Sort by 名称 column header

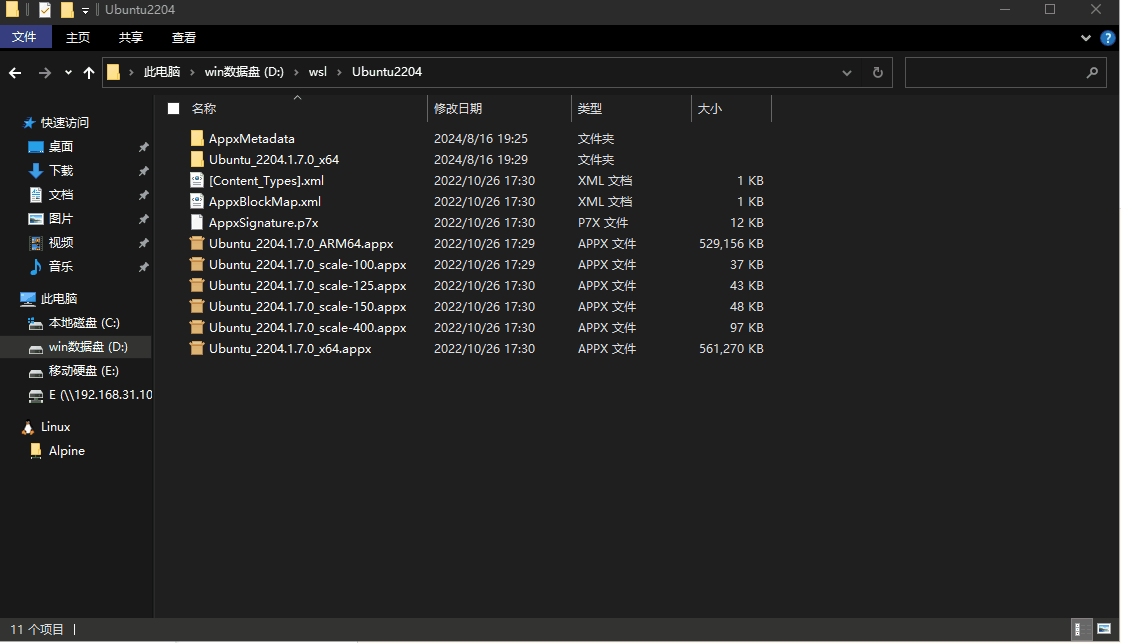click(x=204, y=109)
